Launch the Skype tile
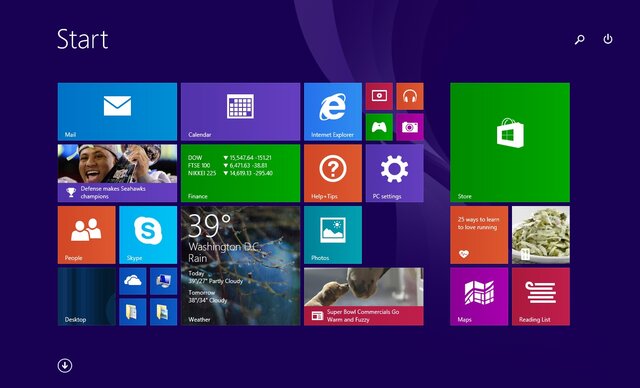Screen dimensions: 640x388 pos(148,235)
